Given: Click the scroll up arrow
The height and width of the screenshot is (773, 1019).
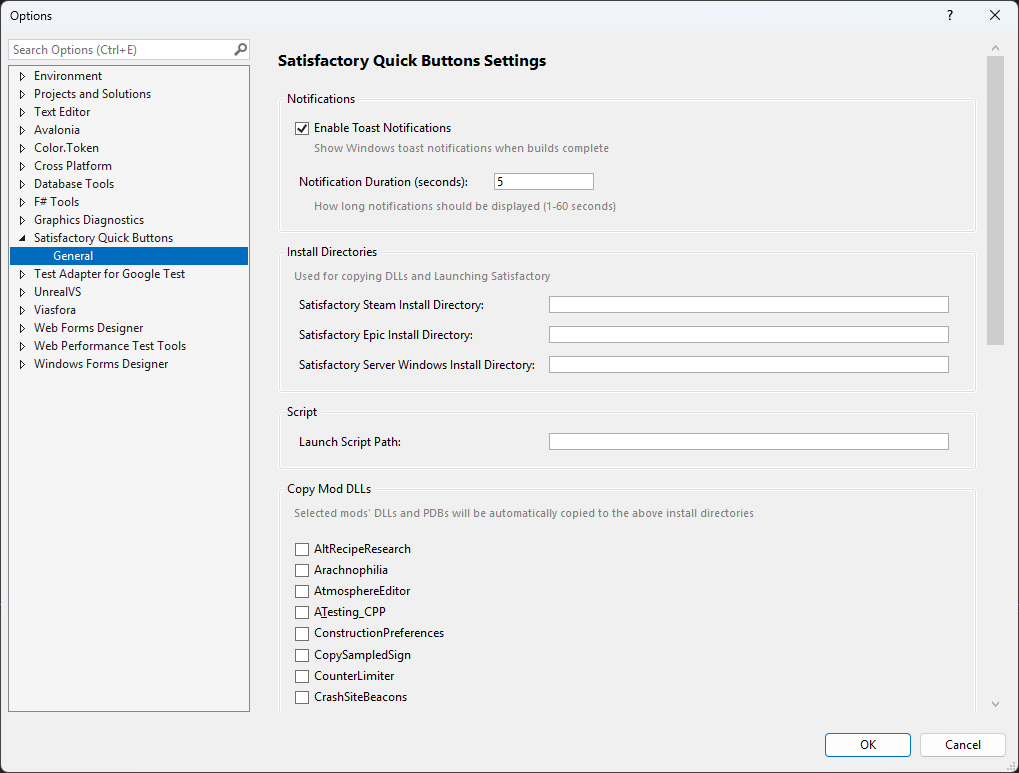Looking at the screenshot, I should click(x=995, y=48).
